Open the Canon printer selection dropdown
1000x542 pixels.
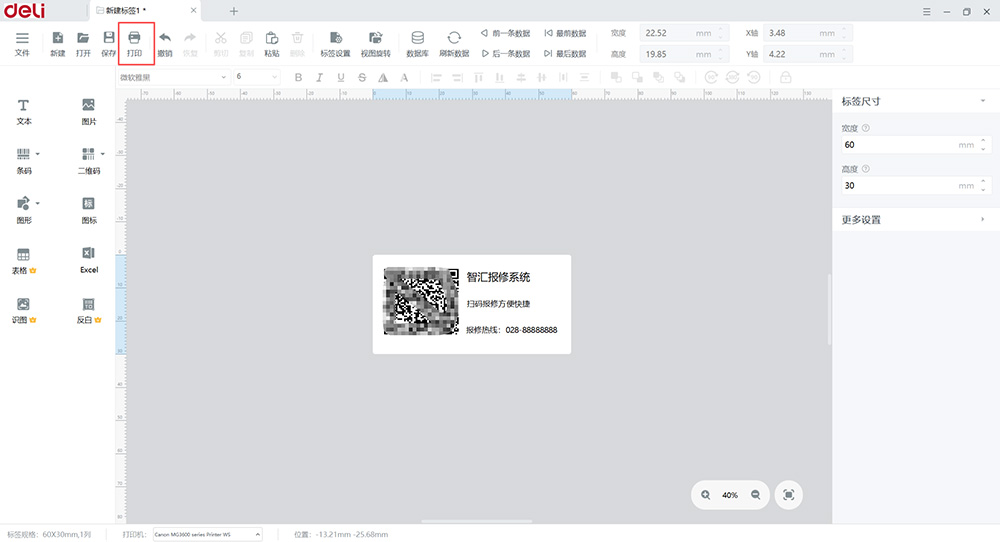coord(207,534)
